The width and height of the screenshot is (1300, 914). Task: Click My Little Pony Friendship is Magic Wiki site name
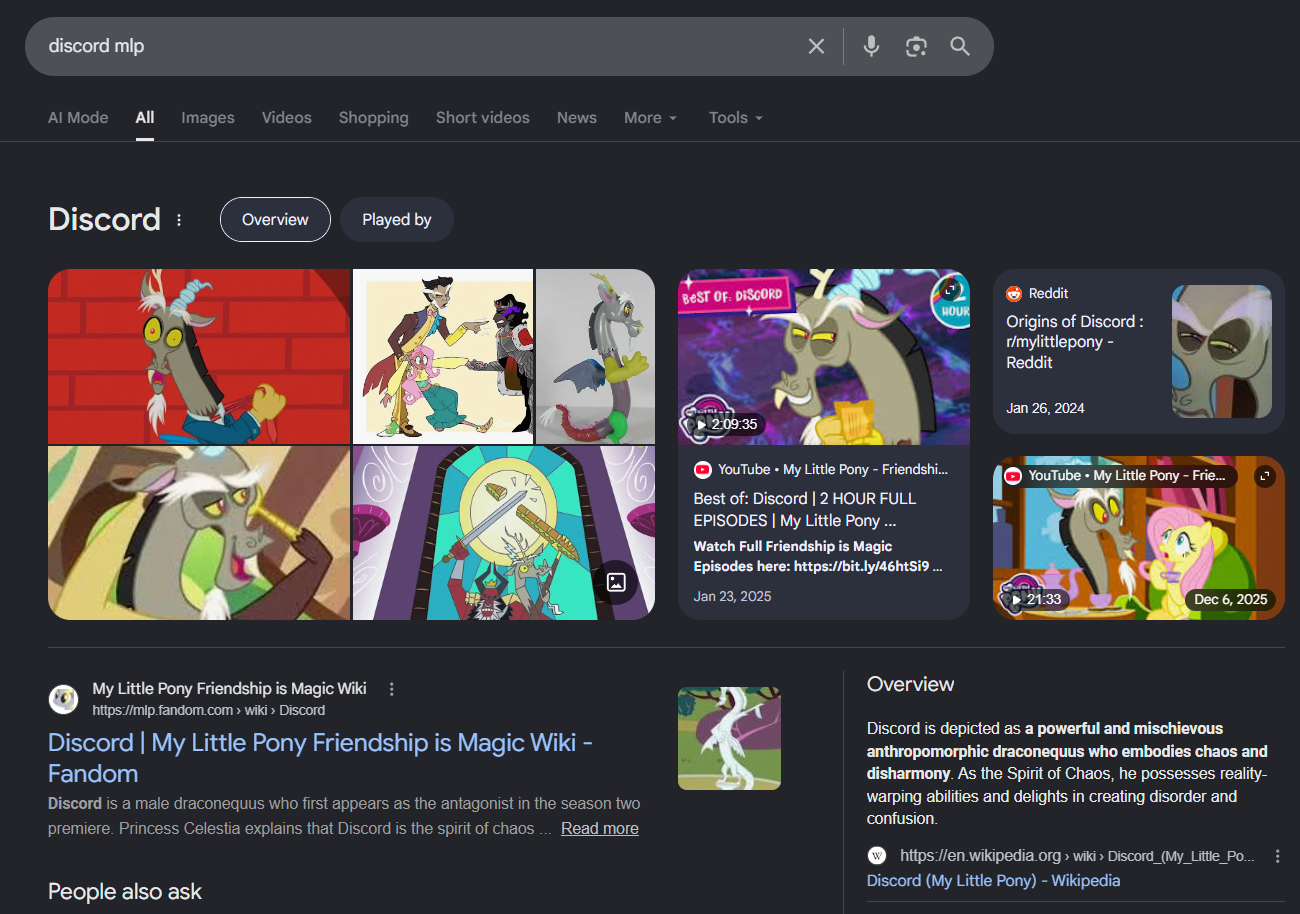coord(229,688)
